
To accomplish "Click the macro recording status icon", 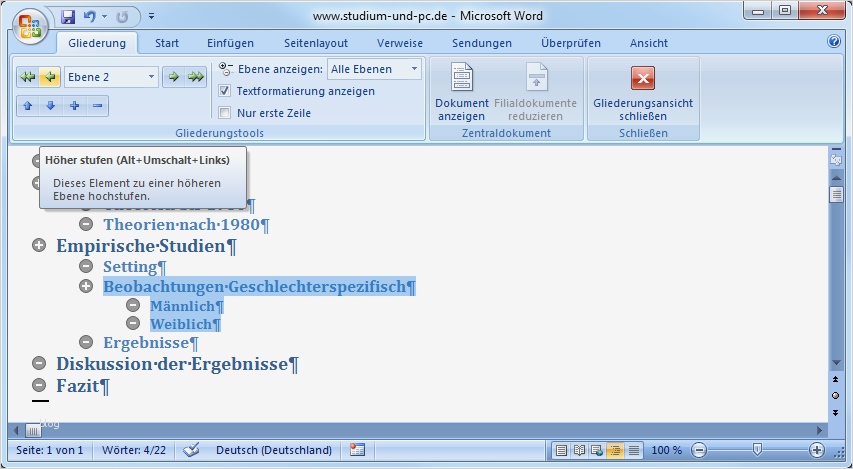I will pyautogui.click(x=357, y=449).
